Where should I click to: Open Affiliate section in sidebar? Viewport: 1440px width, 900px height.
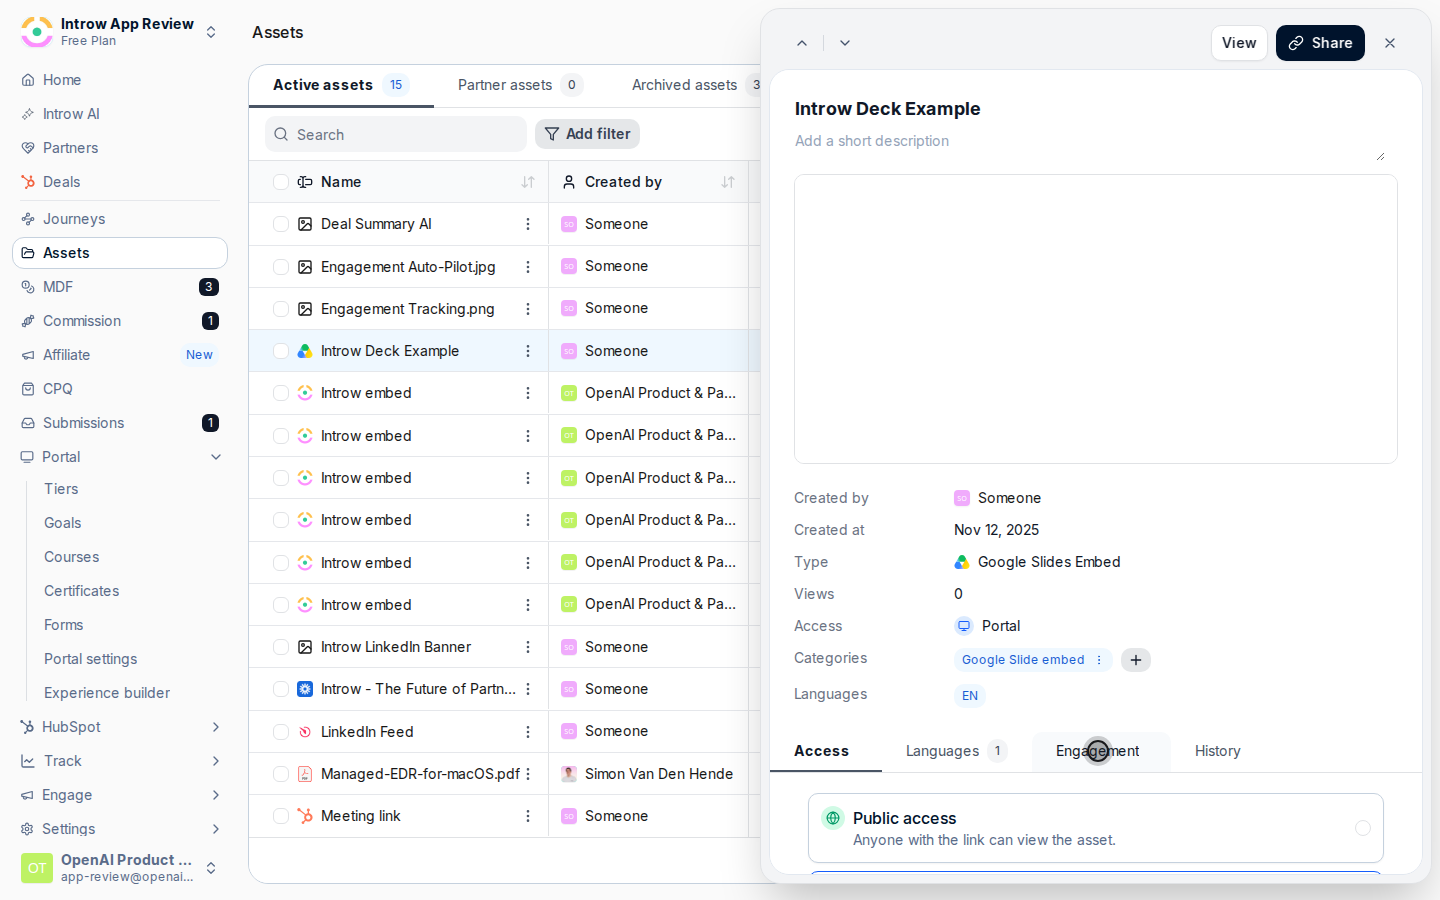coord(120,355)
